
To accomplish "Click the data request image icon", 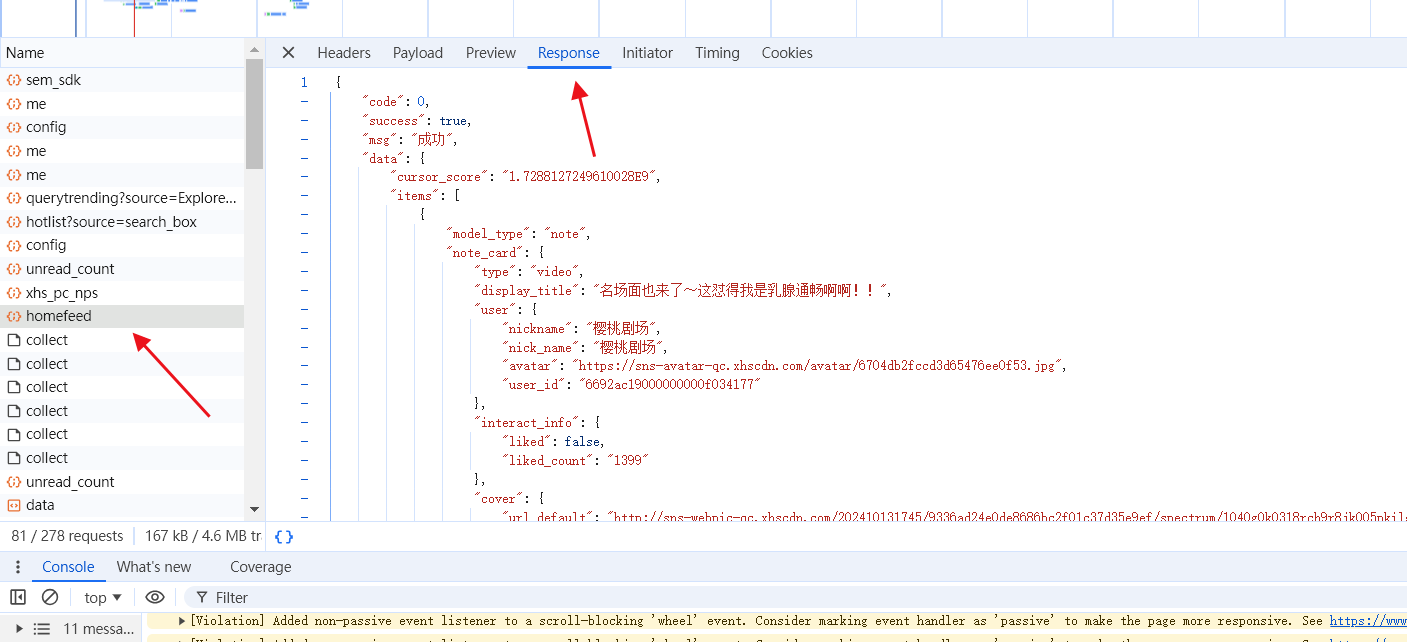I will click(14, 505).
